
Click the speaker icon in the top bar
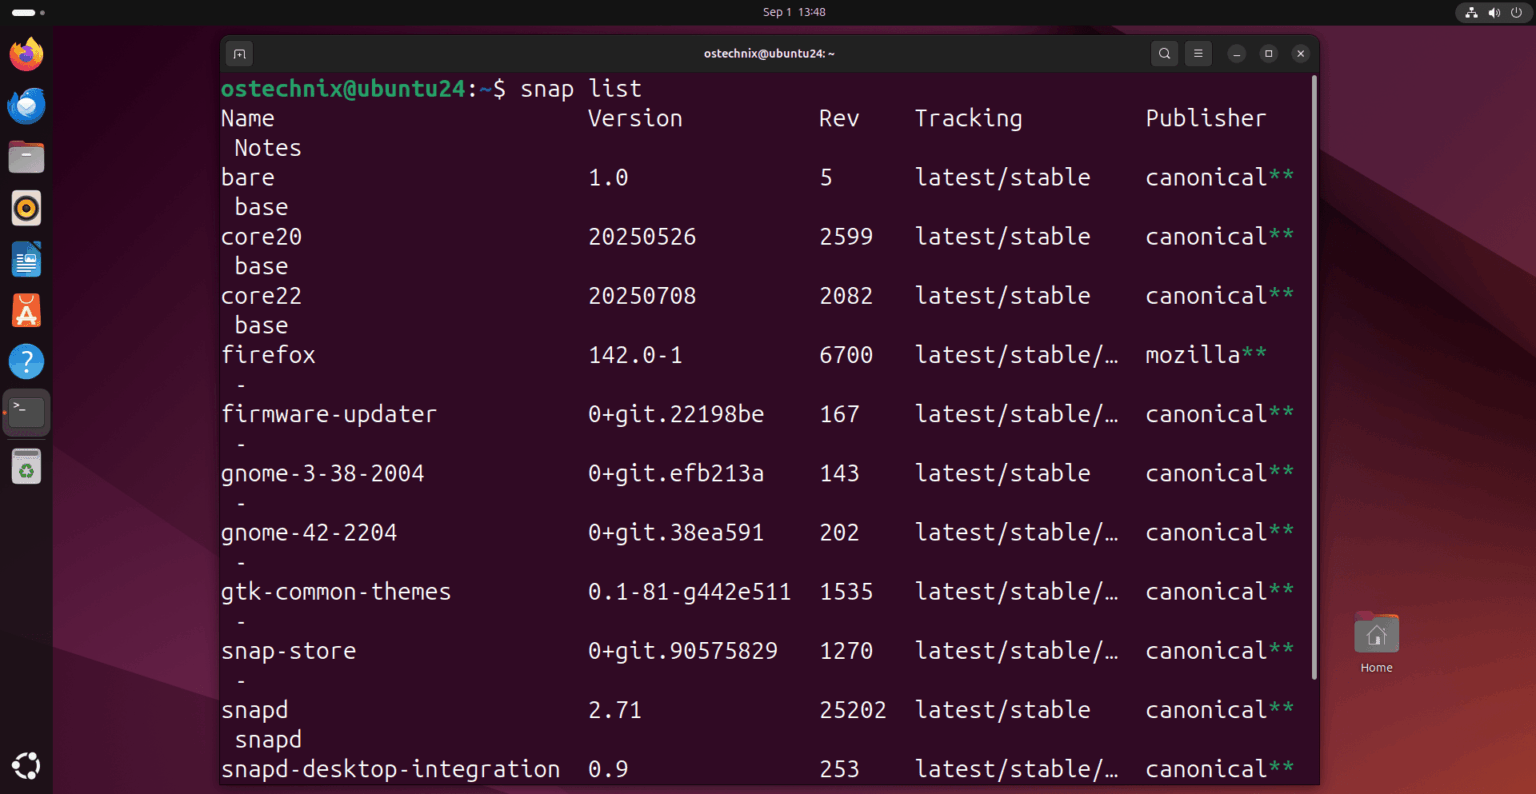1494,12
